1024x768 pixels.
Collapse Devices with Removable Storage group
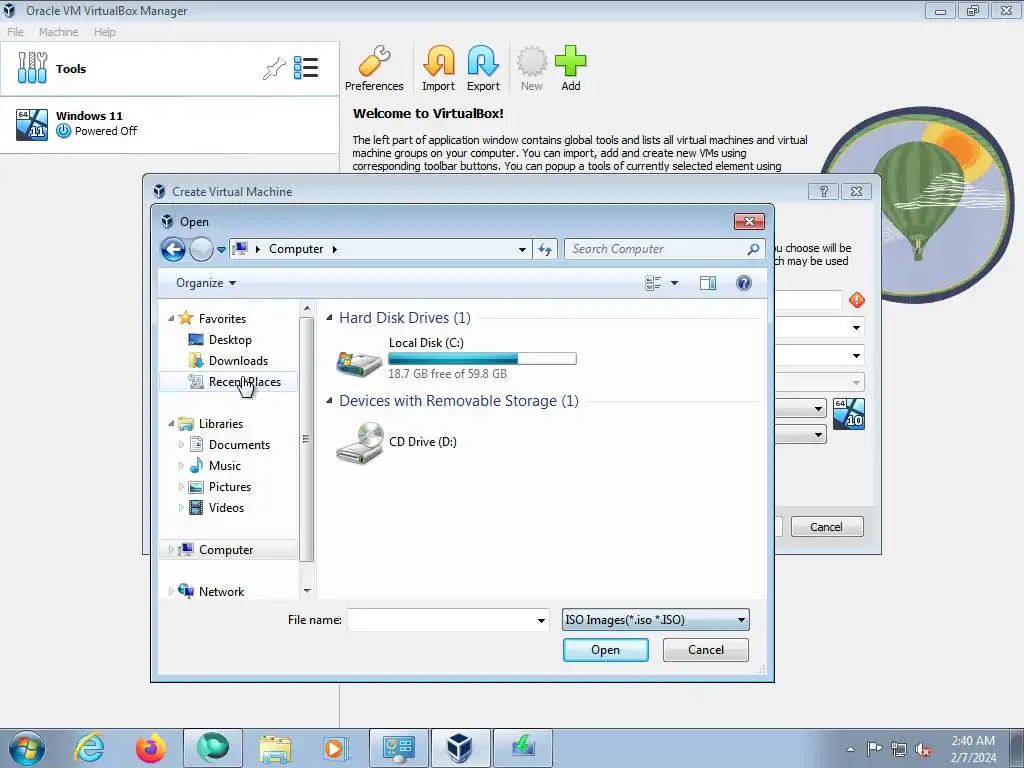point(329,401)
